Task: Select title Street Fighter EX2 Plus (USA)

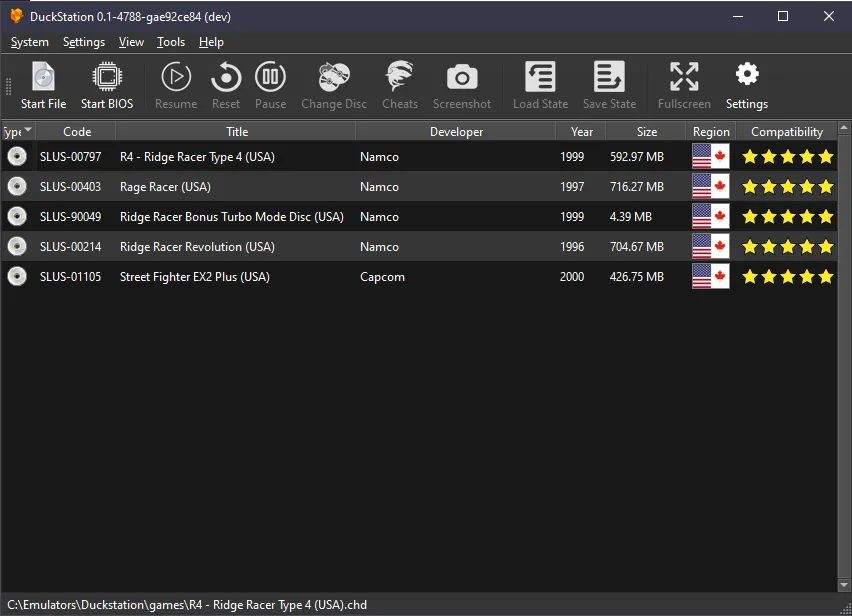Action: pos(195,276)
